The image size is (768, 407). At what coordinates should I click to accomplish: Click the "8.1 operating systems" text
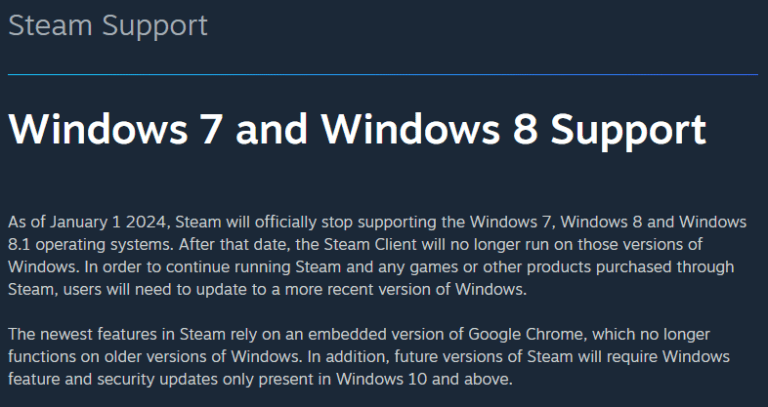(x=84, y=245)
